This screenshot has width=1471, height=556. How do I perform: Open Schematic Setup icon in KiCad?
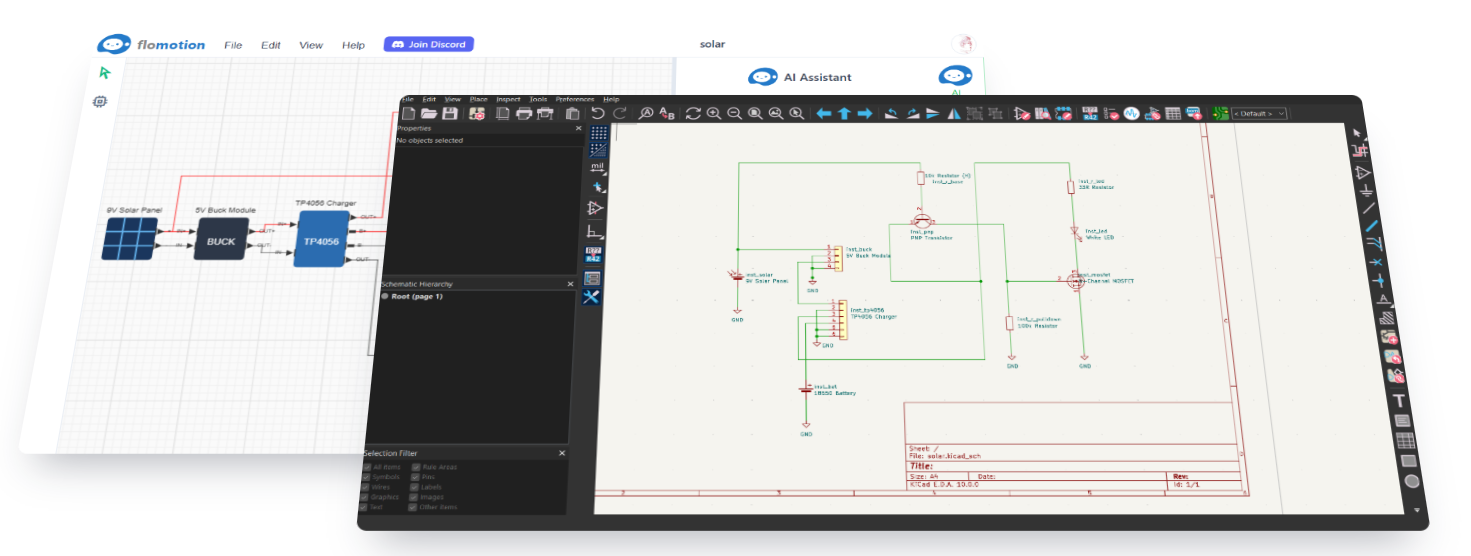pos(477,114)
